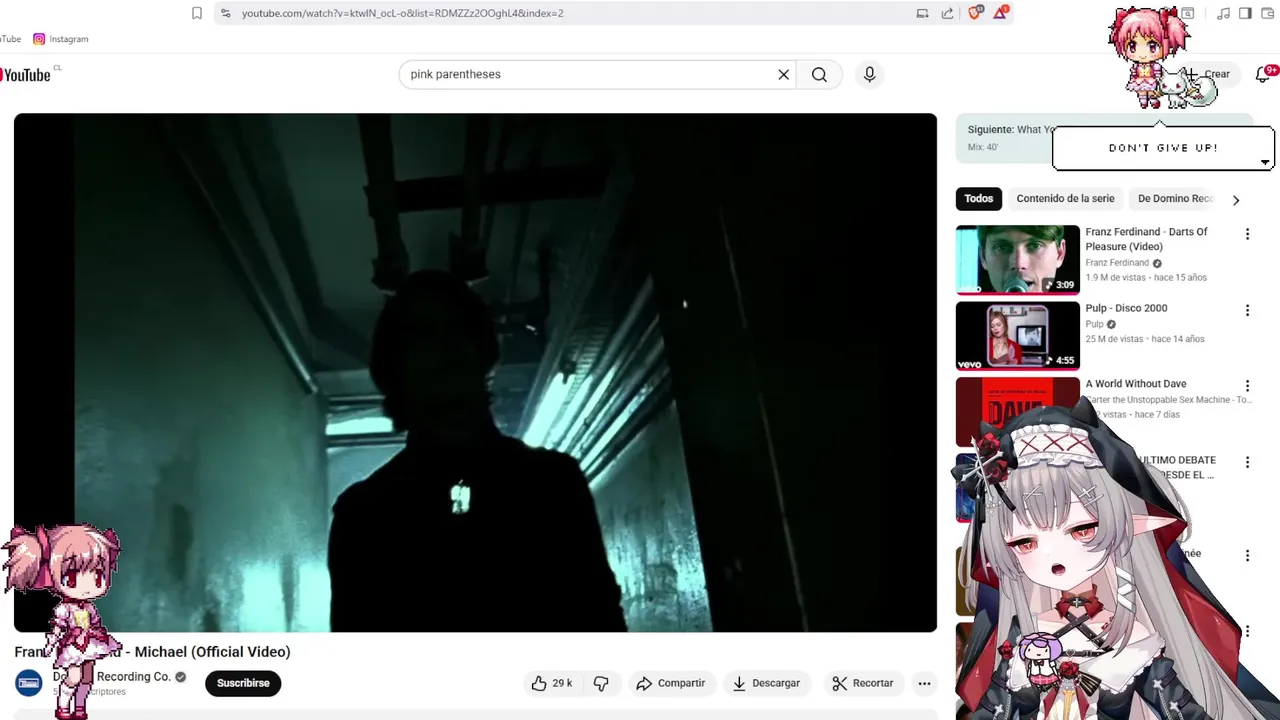Open Domino Recording Co. channel avatar
The image size is (1280, 720).
point(28,683)
